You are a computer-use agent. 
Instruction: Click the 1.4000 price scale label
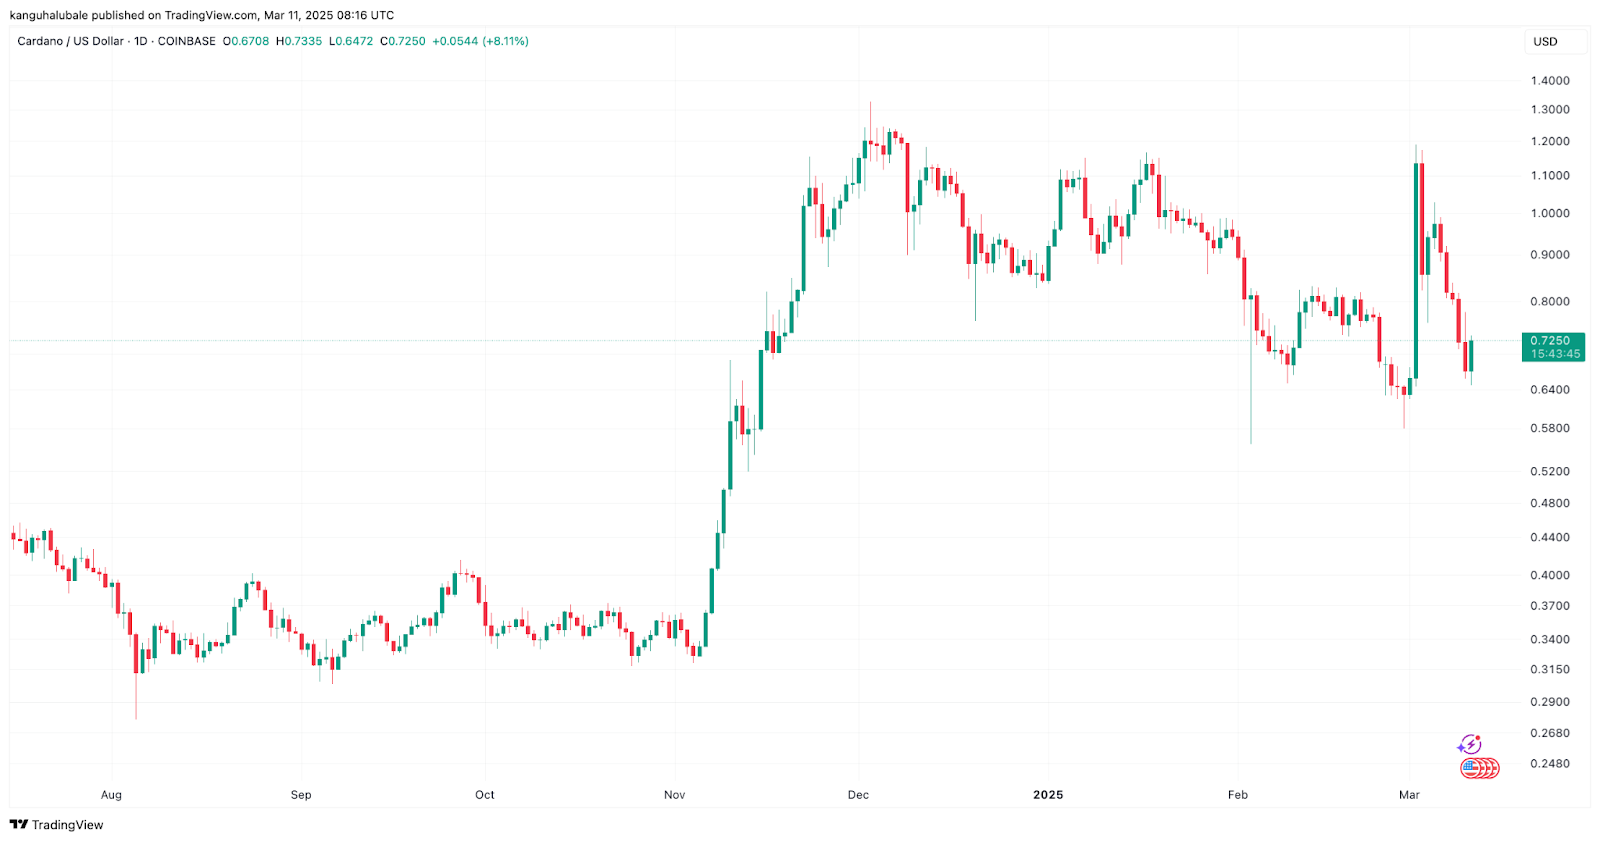tap(1550, 81)
